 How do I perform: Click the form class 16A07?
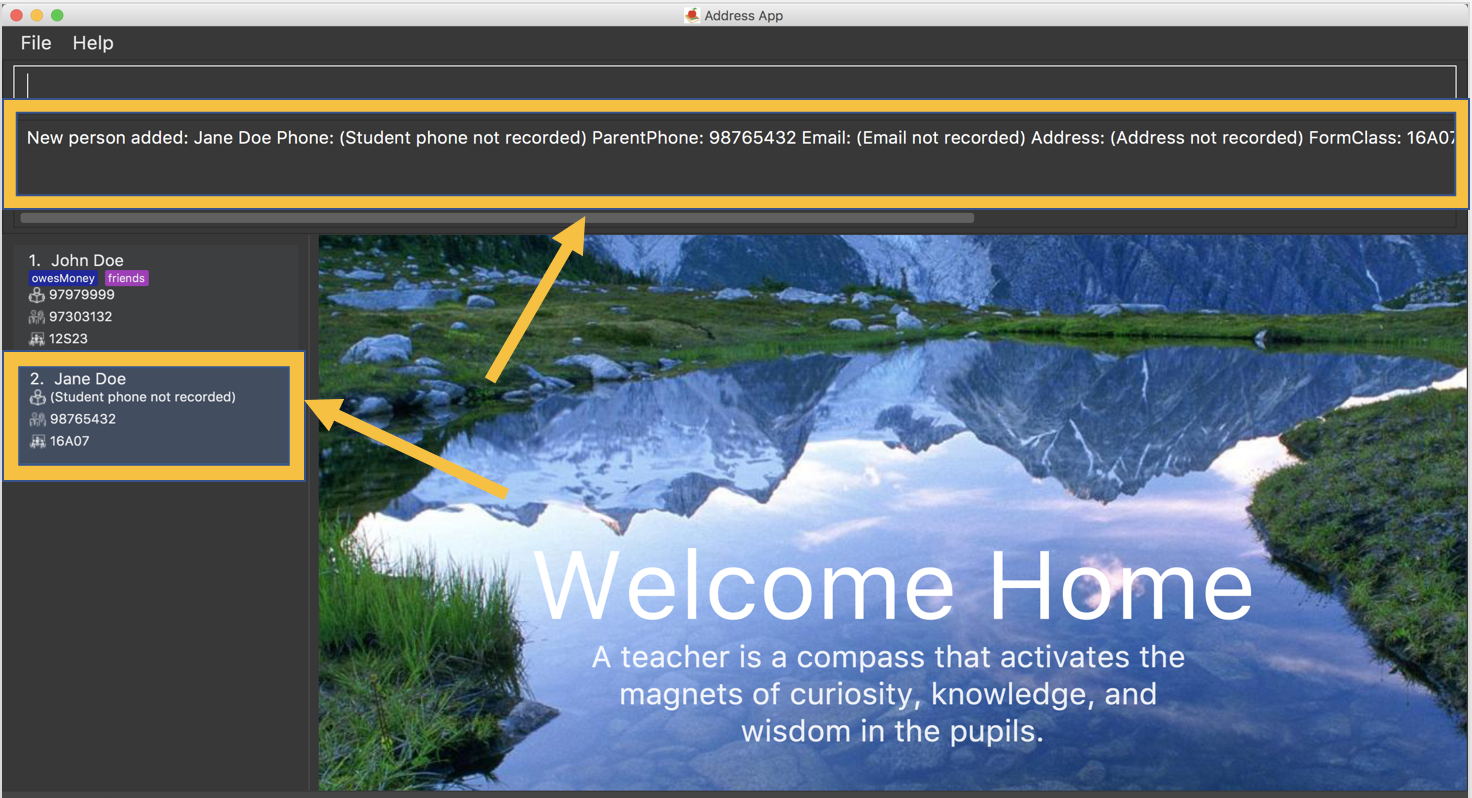[x=70, y=441]
